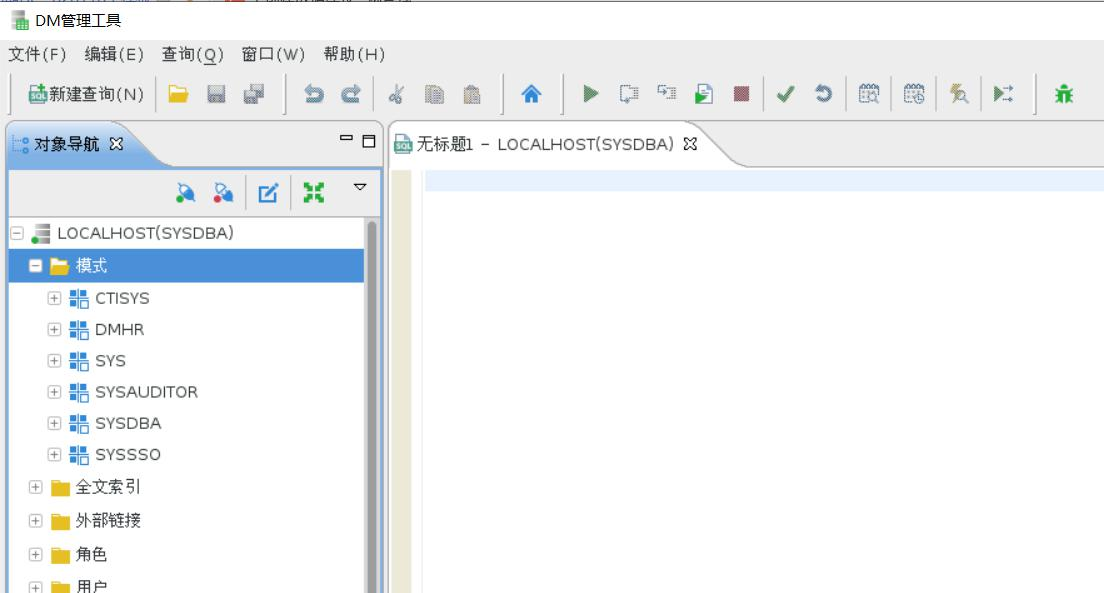Click the execute script file icon

[703, 94]
